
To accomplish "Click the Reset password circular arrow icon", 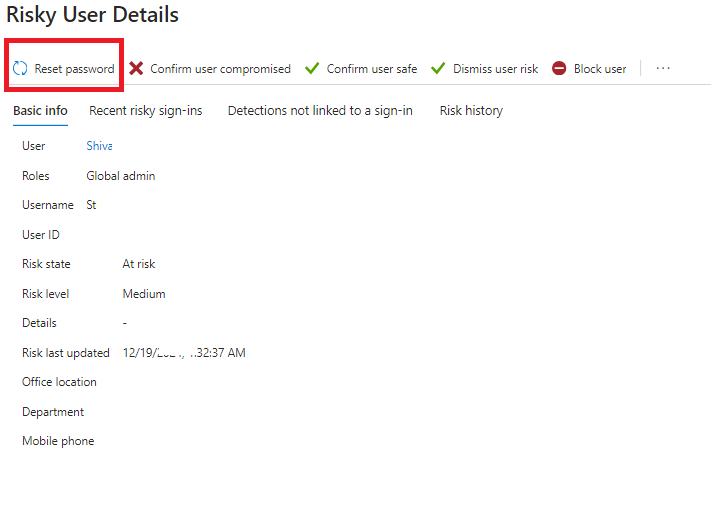I will [x=20, y=68].
